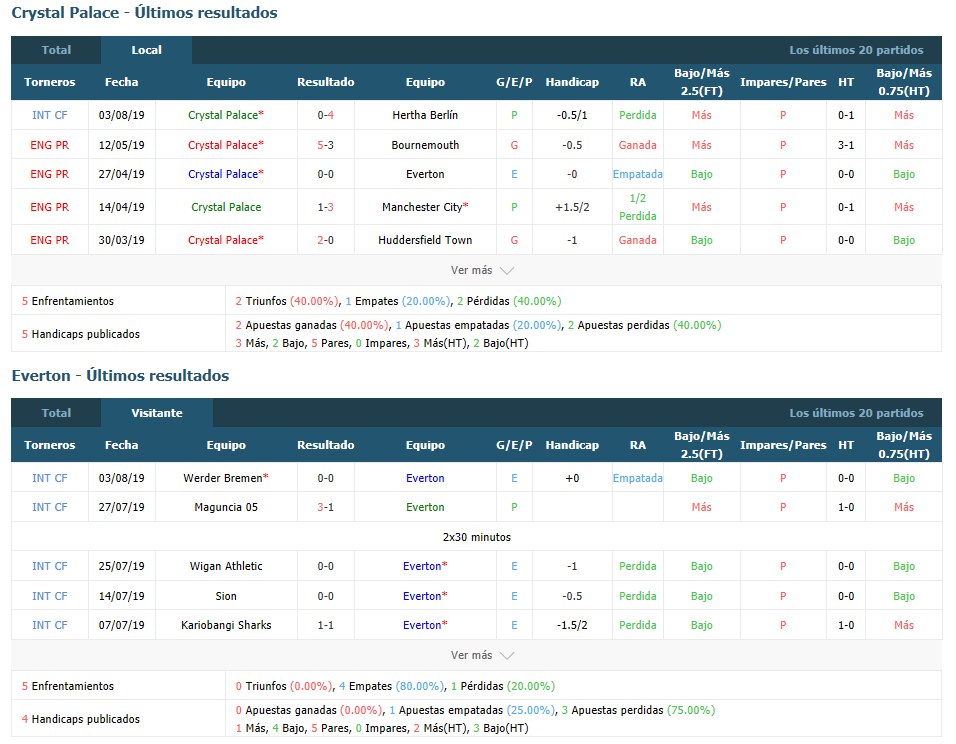
Task: Open Los últimos 20 partidos in Everton table
Action: (x=856, y=413)
